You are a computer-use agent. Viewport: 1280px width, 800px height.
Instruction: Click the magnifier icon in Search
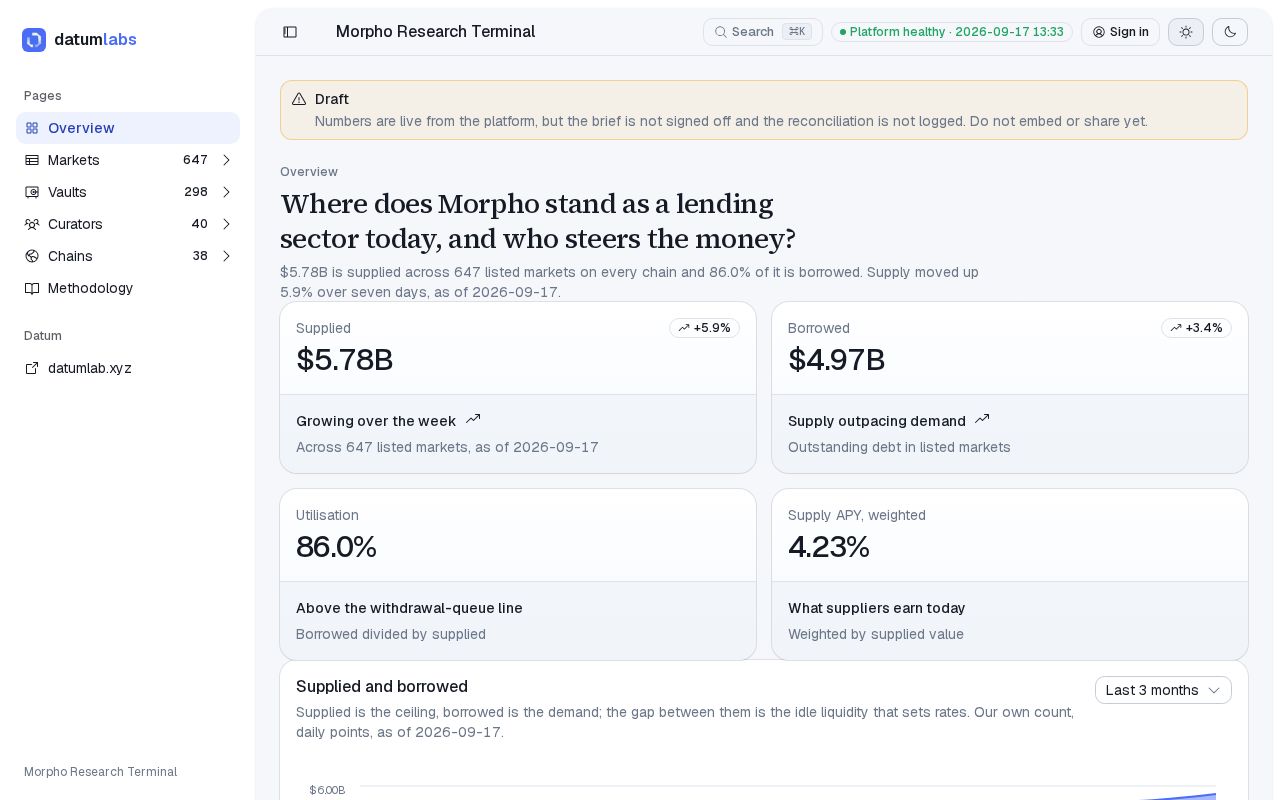[720, 32]
